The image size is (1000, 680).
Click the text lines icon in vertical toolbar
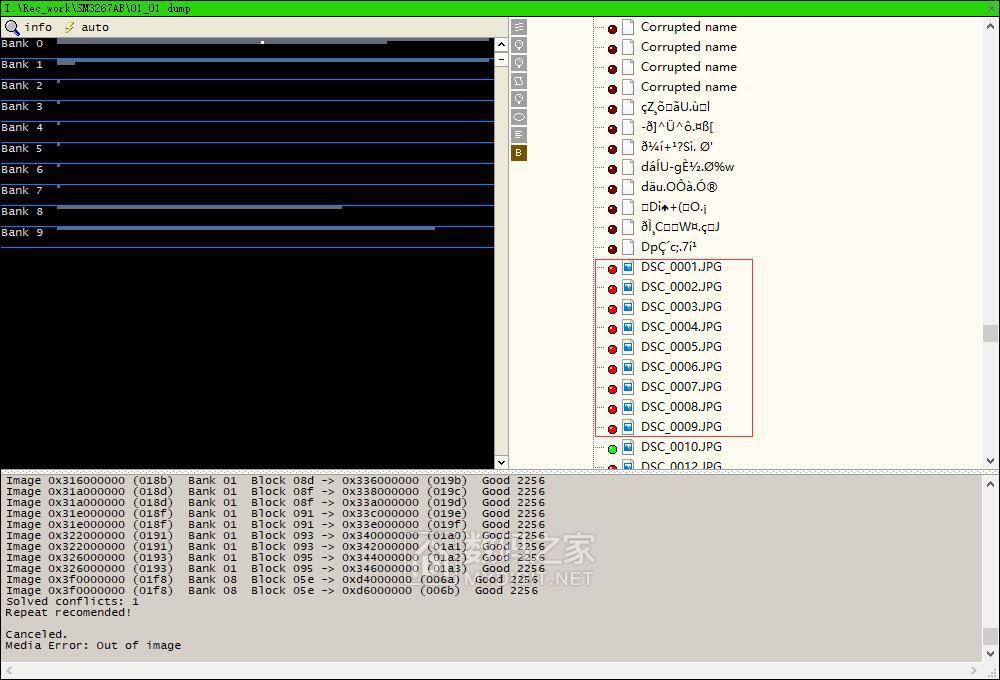tap(519, 135)
